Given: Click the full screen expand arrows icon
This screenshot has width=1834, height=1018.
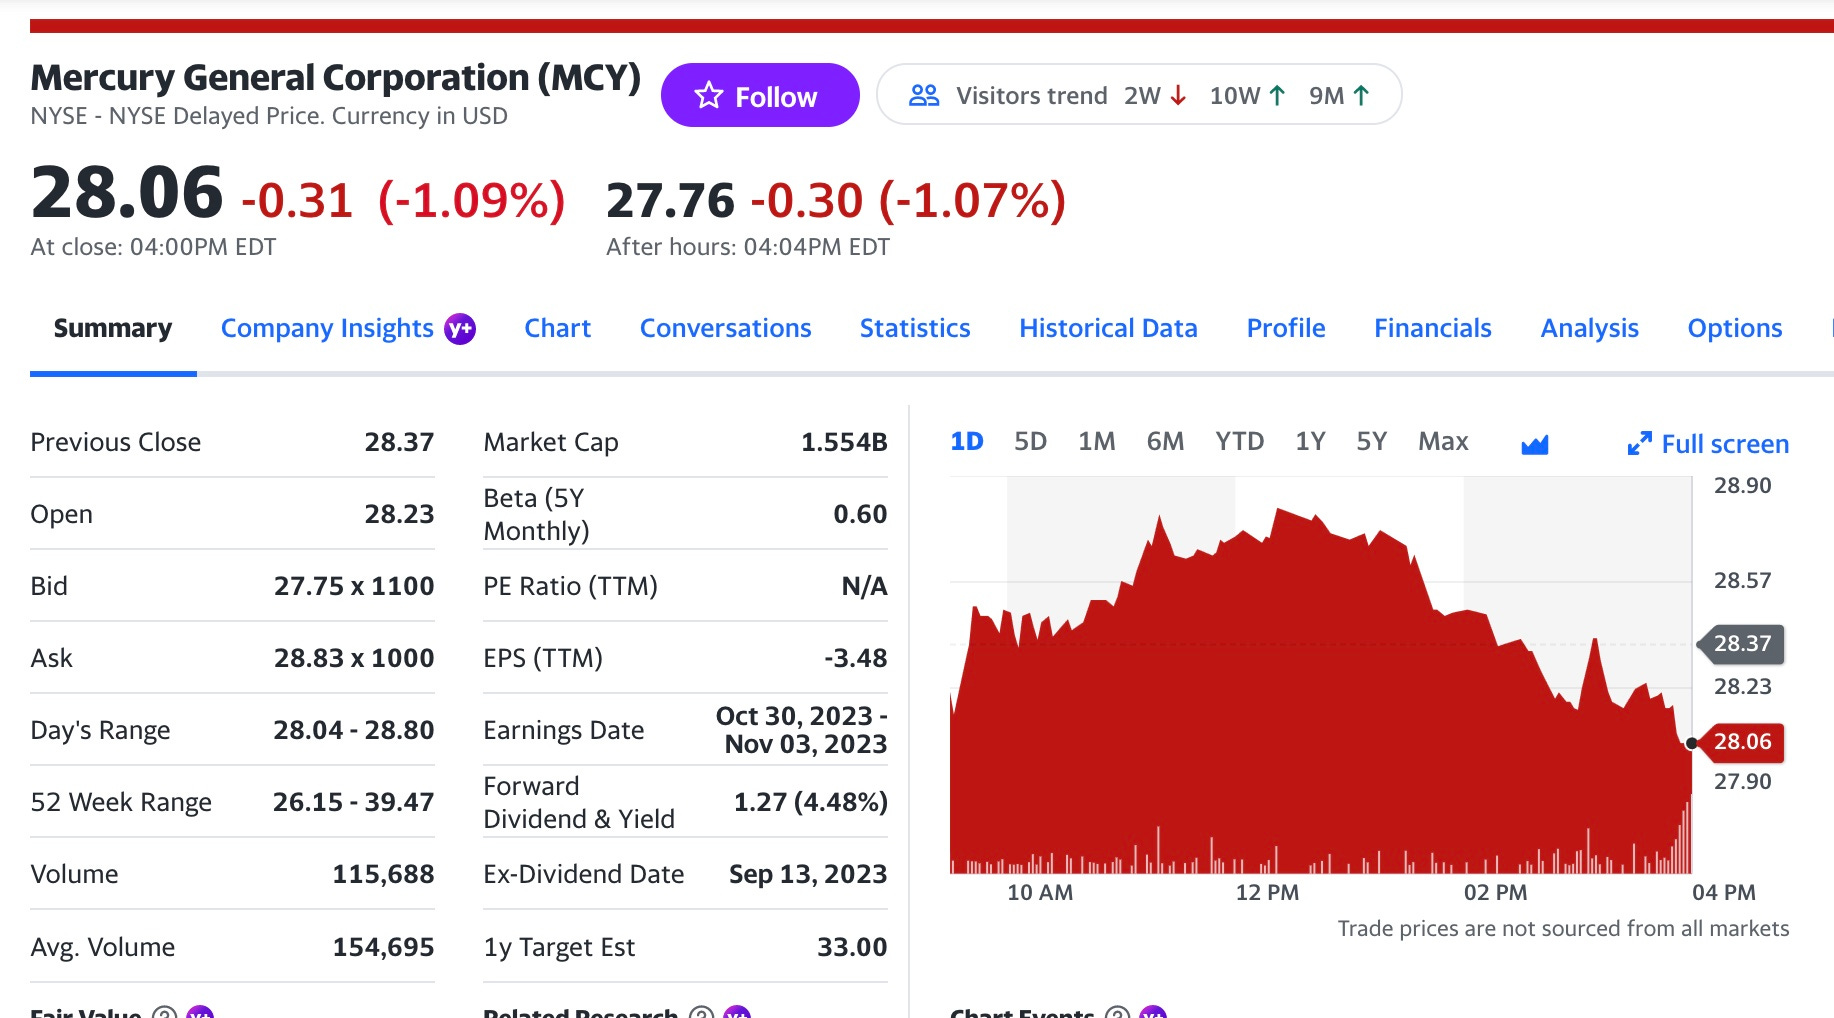Looking at the screenshot, I should tap(1639, 443).
